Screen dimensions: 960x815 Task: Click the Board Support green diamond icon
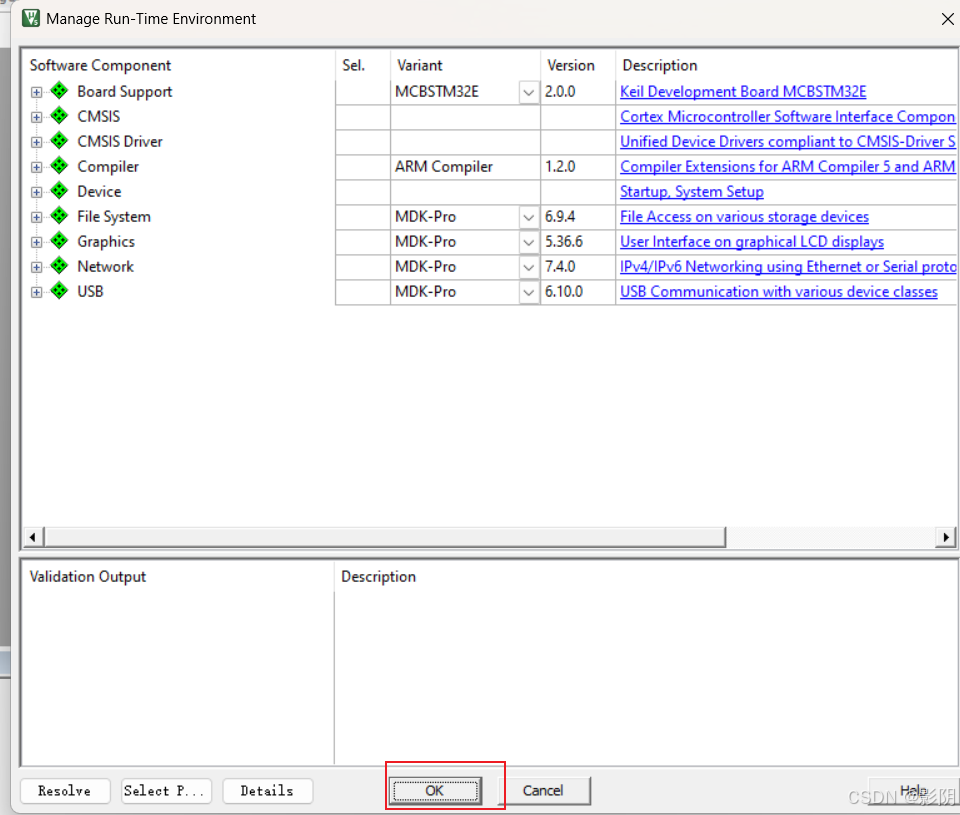tap(59, 91)
